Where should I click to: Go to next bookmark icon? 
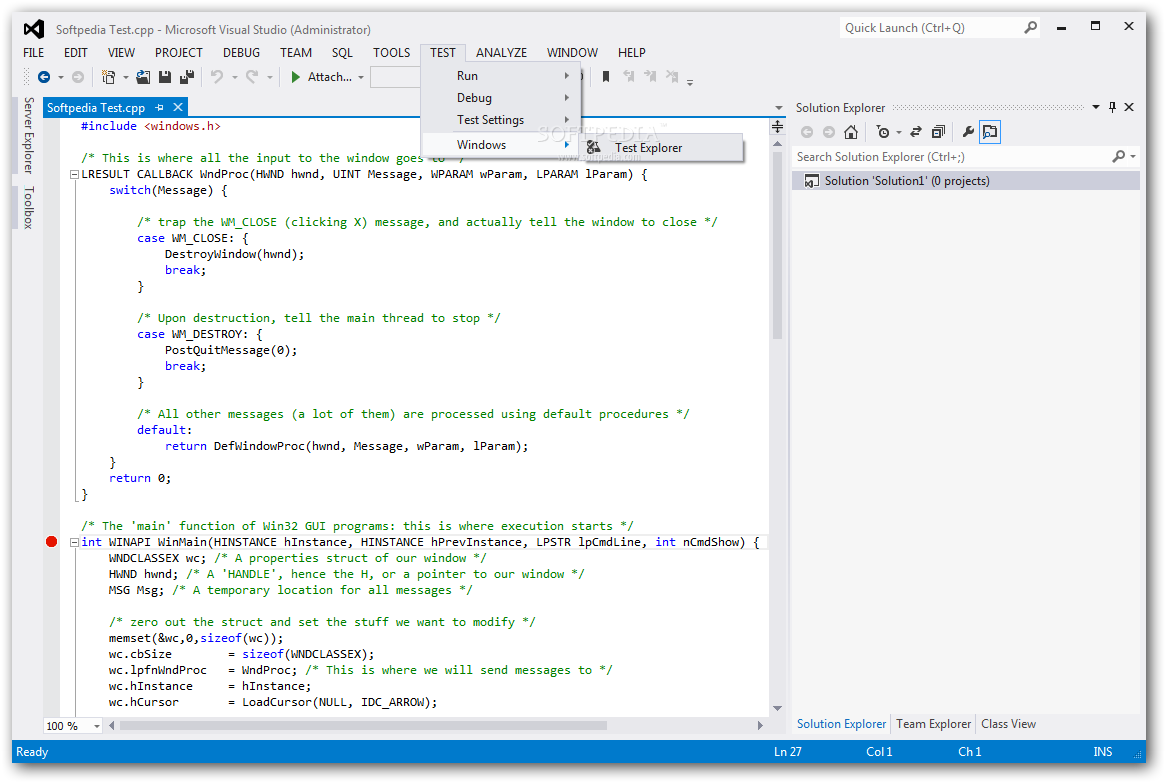651,77
